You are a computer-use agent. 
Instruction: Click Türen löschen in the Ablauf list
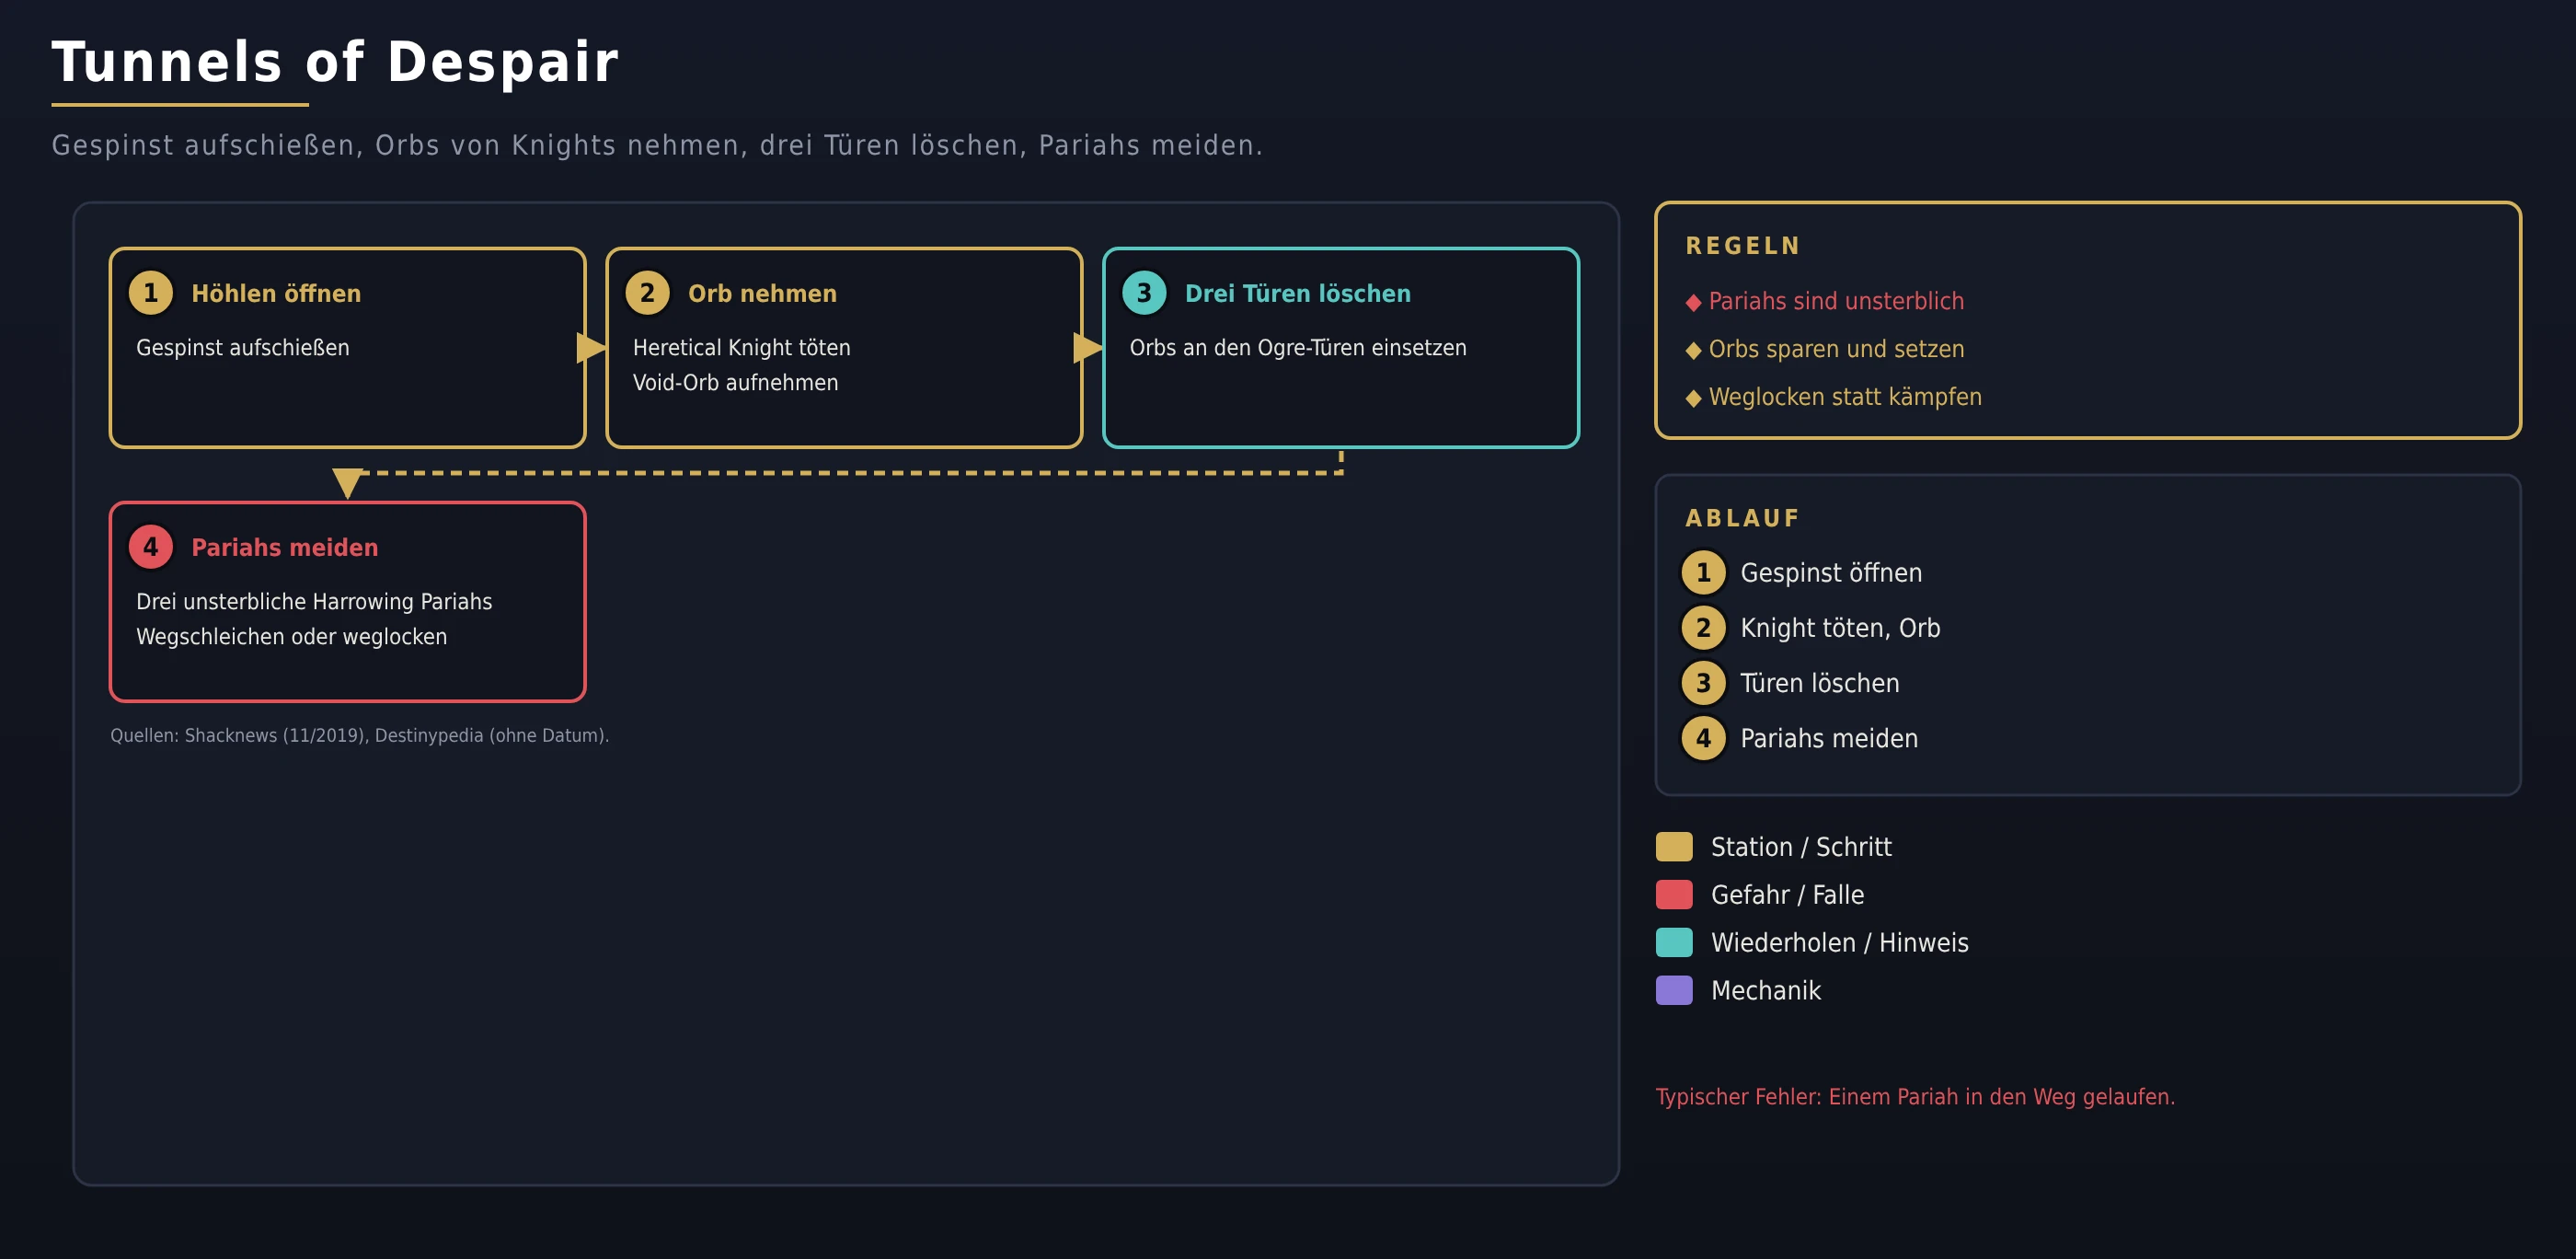point(1820,683)
